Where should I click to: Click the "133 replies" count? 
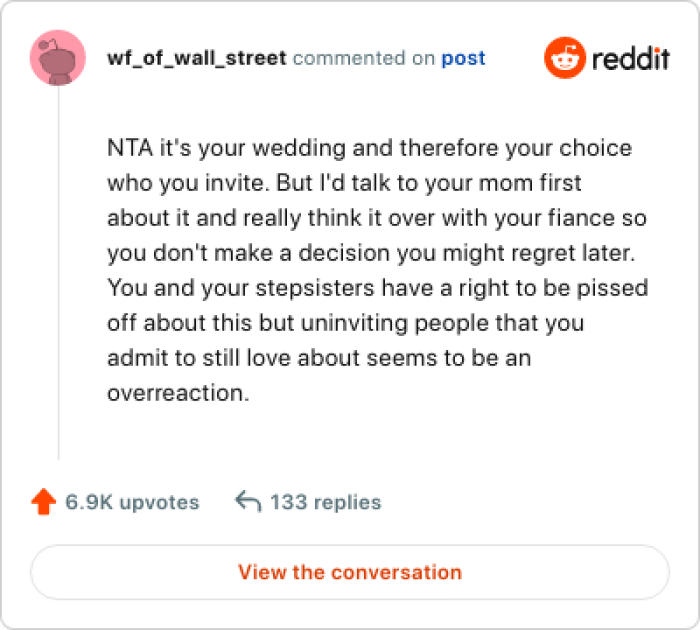click(325, 502)
